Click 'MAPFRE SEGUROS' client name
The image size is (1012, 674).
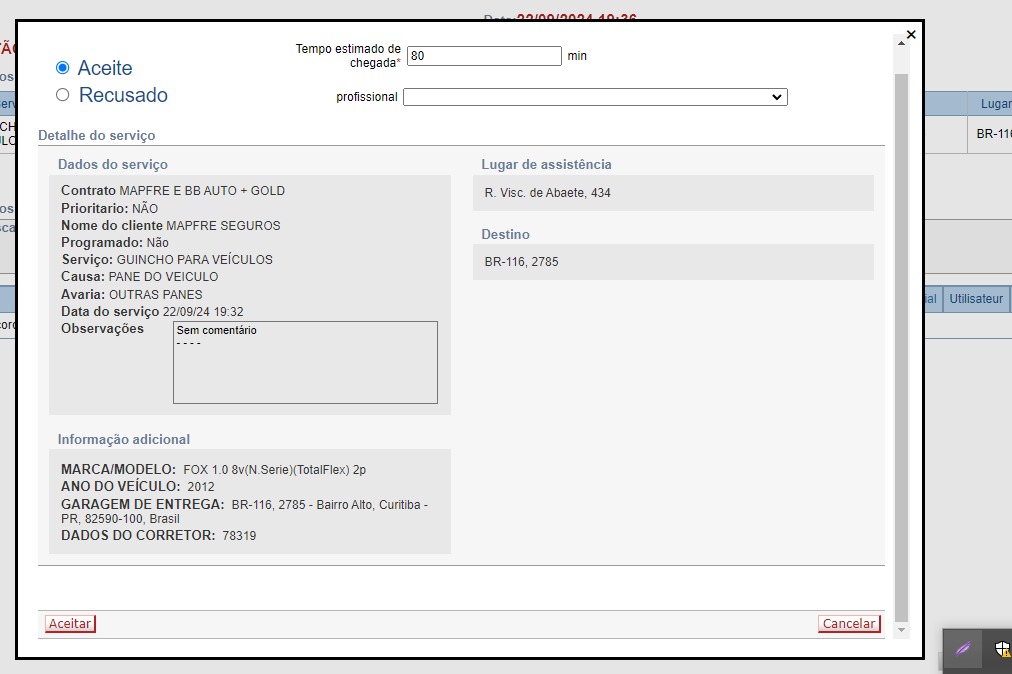(223, 225)
